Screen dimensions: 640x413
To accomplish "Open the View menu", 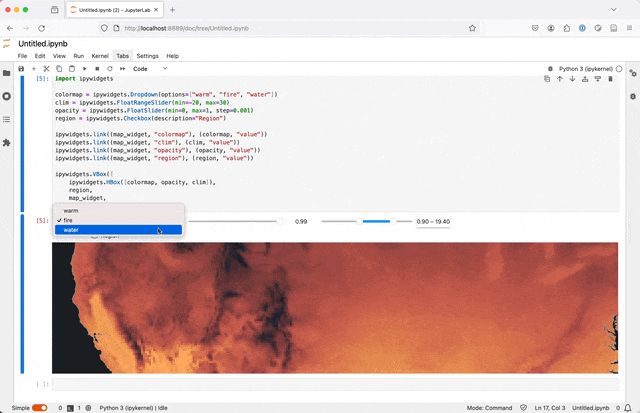I will click(x=59, y=56).
